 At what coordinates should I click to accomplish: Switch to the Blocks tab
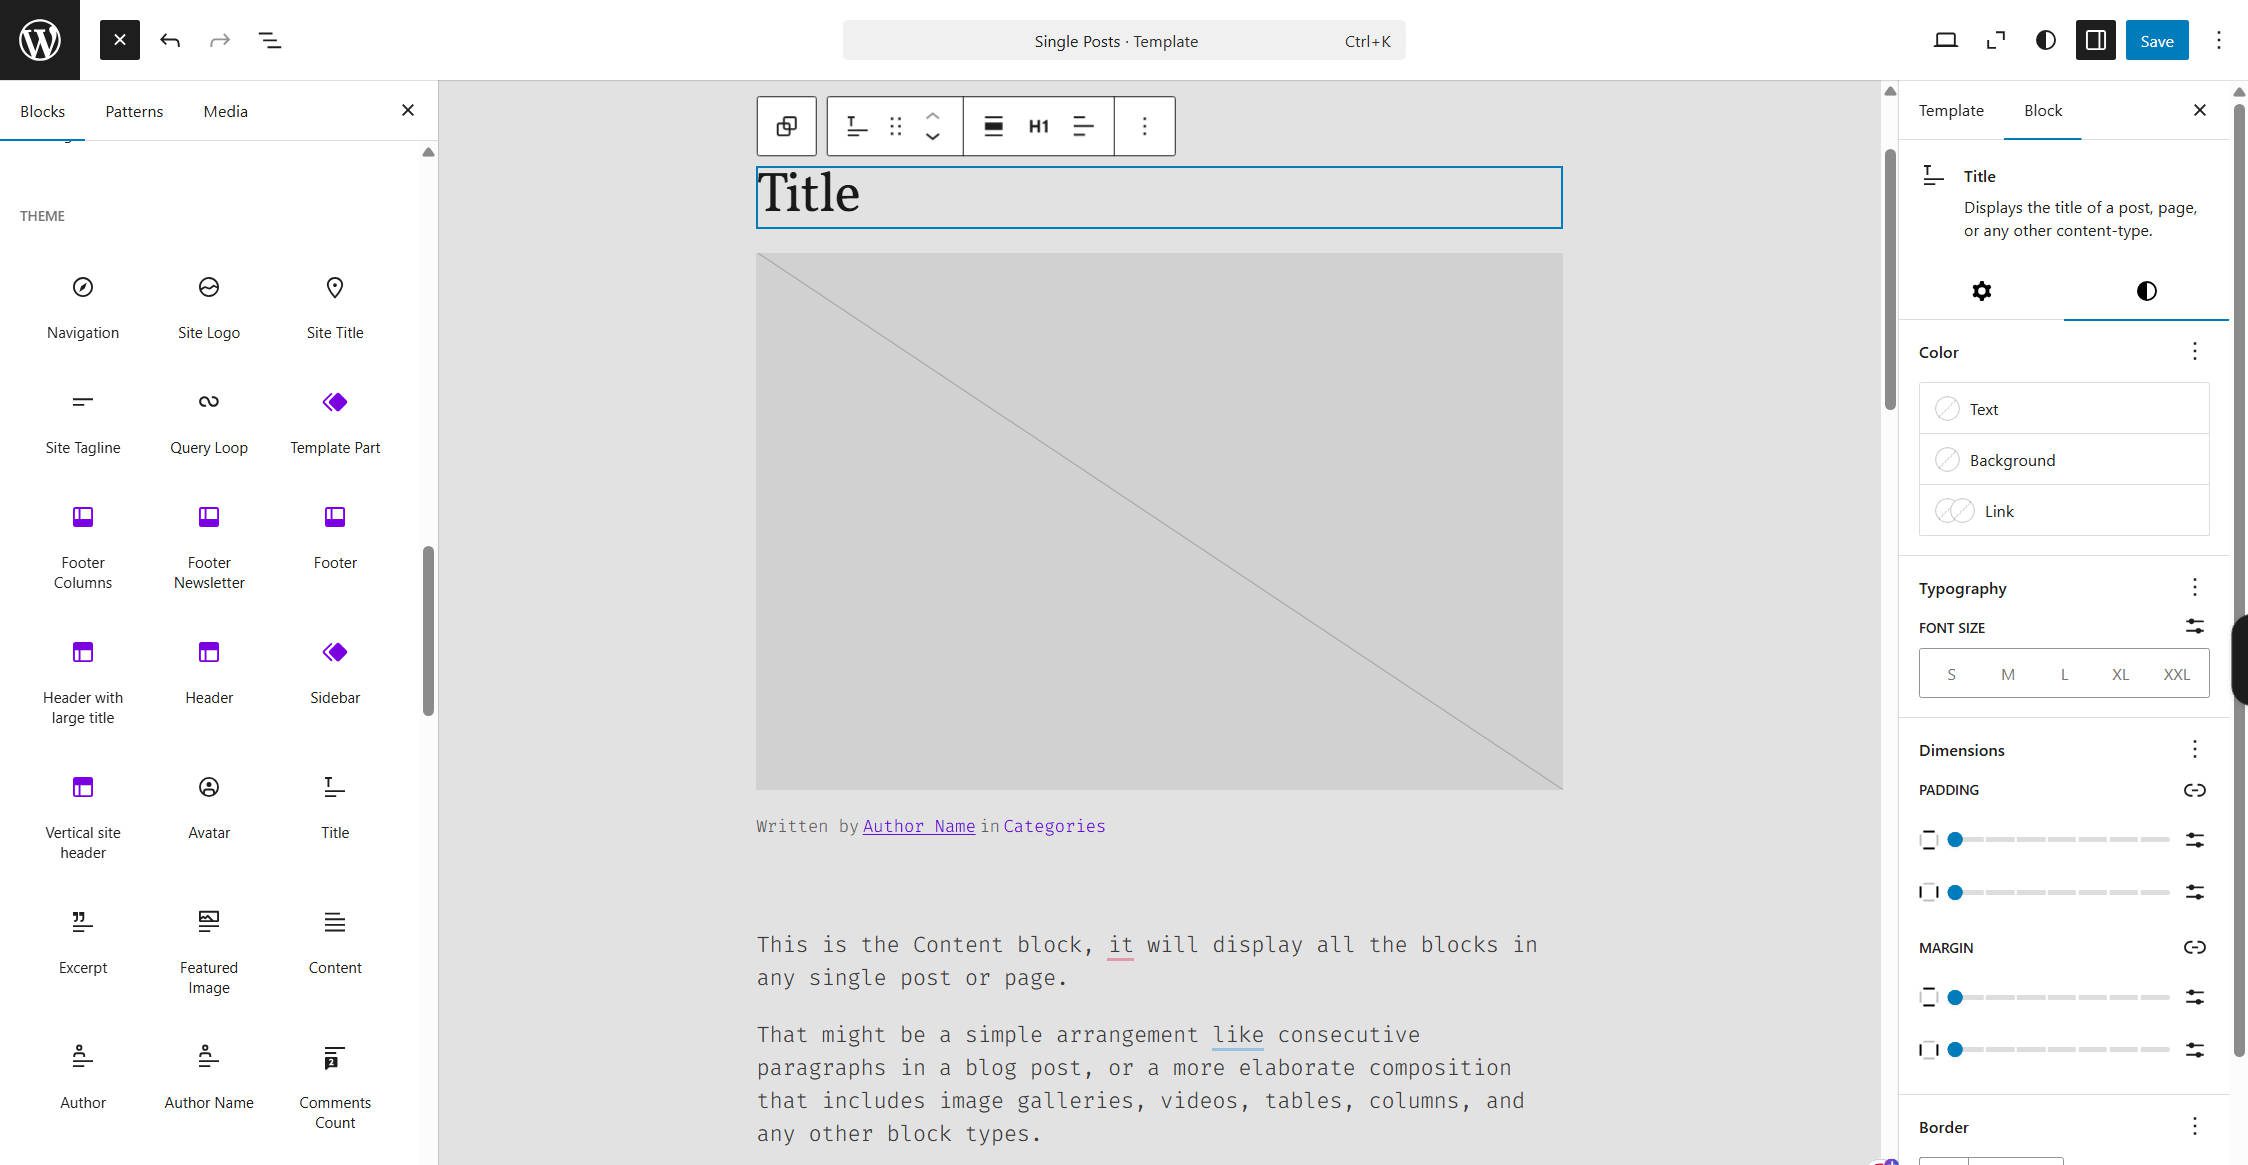(x=42, y=111)
